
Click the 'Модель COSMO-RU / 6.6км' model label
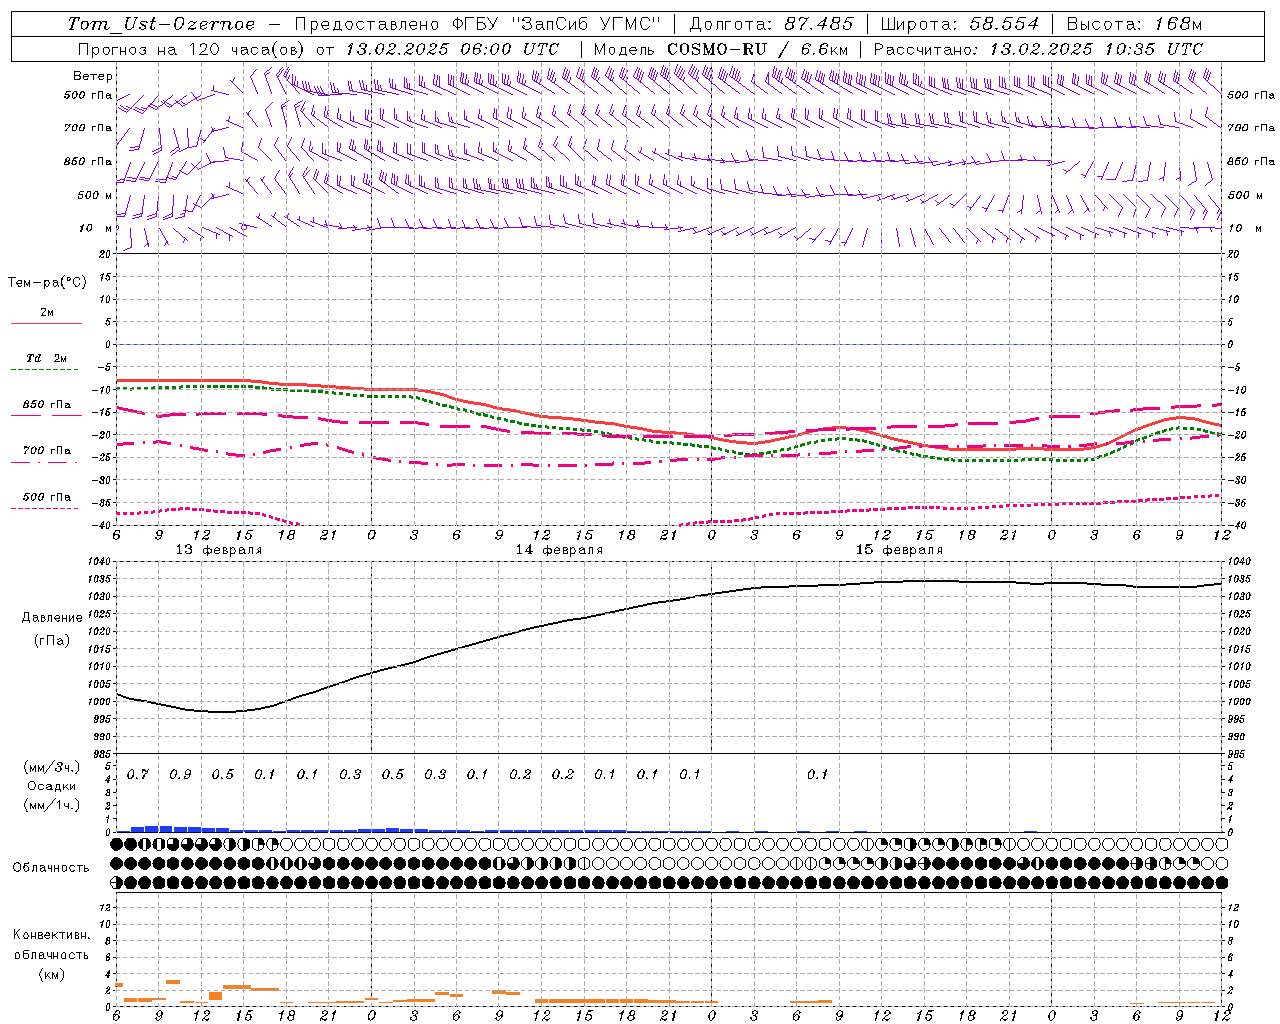[x=721, y=49]
